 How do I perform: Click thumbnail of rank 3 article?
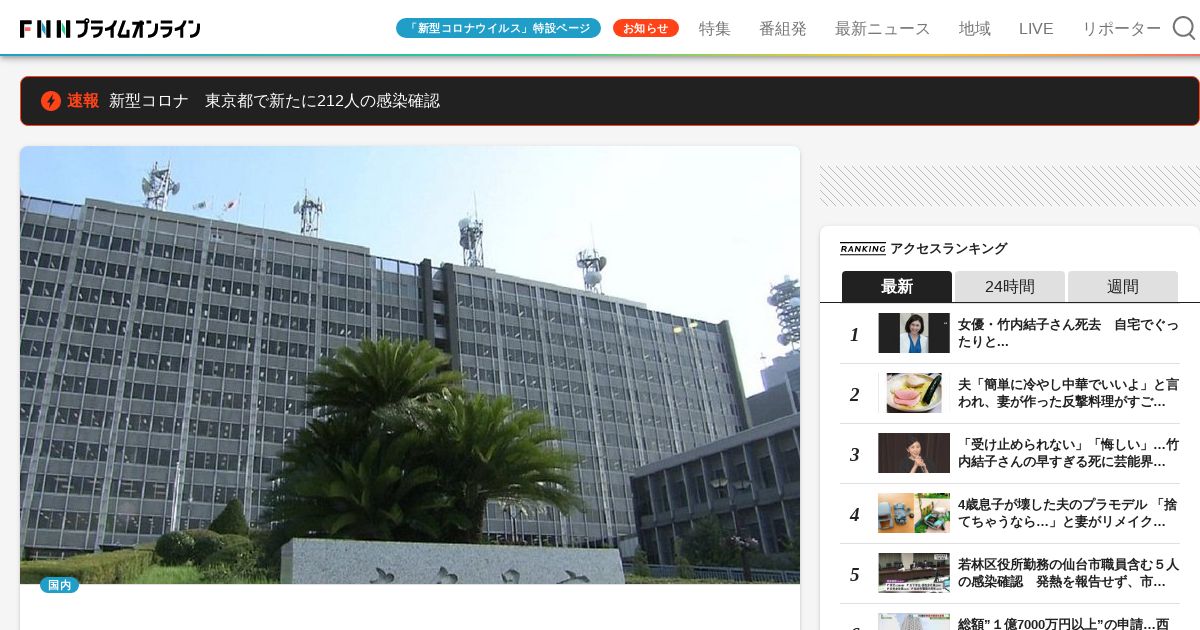(x=914, y=453)
